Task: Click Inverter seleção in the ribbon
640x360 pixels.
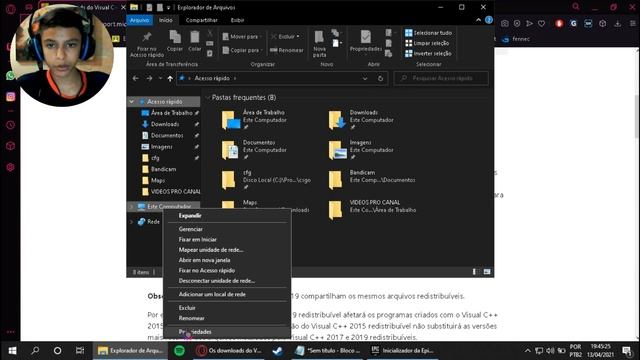Action: (428, 53)
